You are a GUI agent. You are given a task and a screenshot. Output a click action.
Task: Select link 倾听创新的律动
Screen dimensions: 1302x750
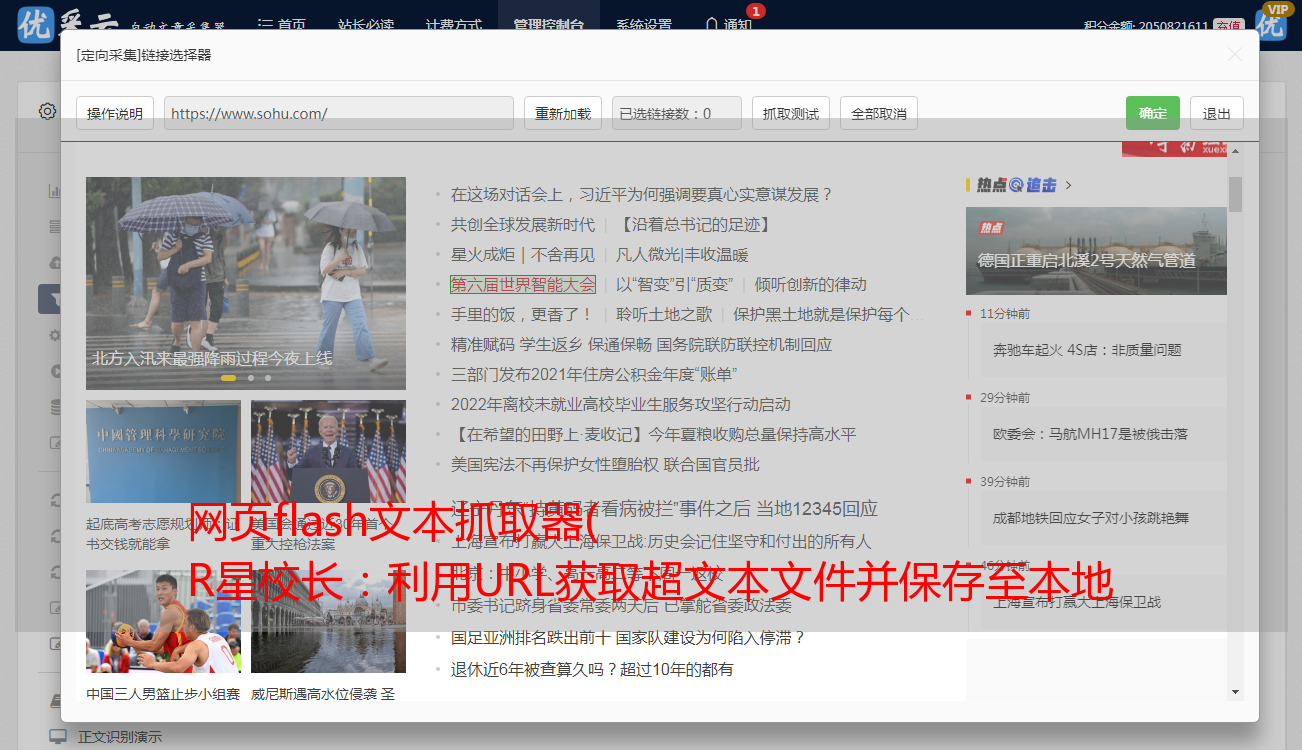tap(810, 284)
